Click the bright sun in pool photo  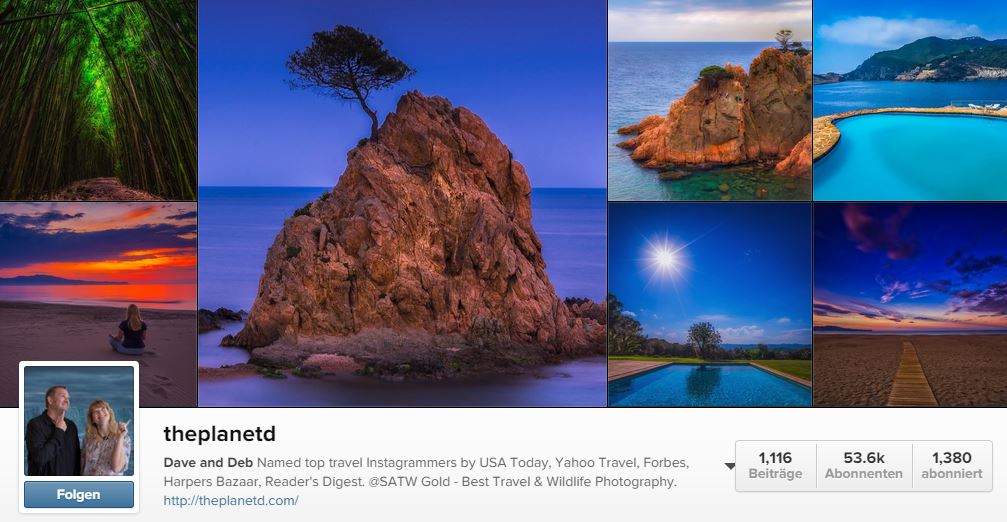(665, 259)
